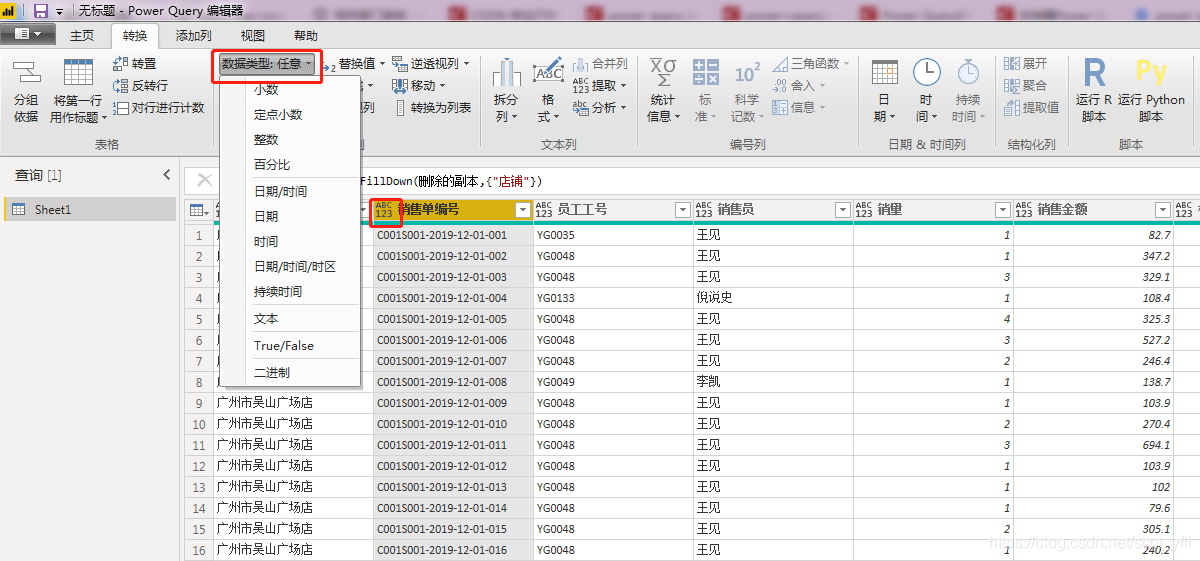Click the 运行 R 脚本 icon

(1095, 73)
